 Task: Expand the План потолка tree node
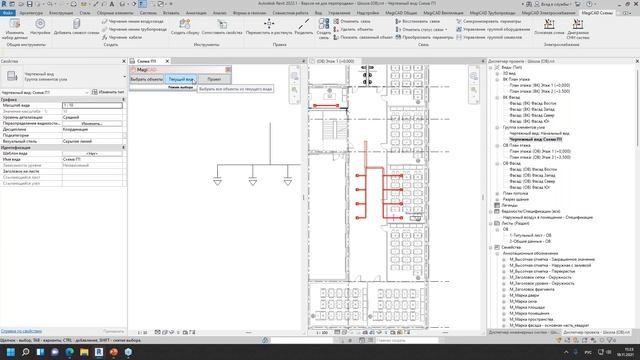(x=497, y=193)
